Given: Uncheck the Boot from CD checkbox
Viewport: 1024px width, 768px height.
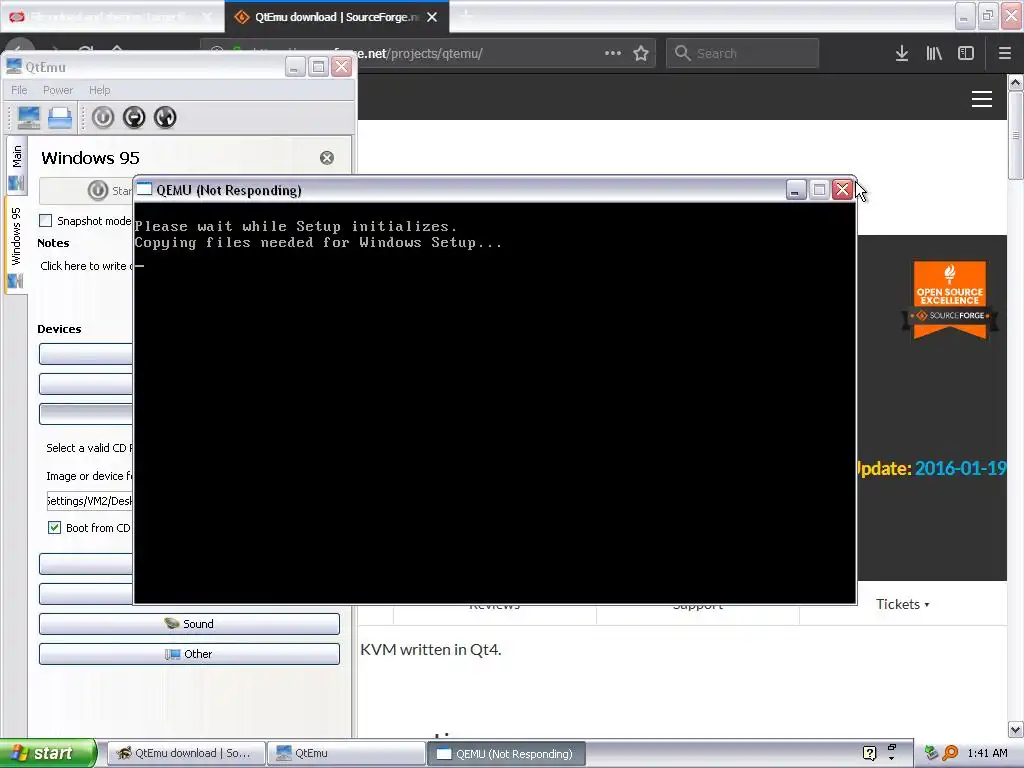Looking at the screenshot, I should coord(54,528).
